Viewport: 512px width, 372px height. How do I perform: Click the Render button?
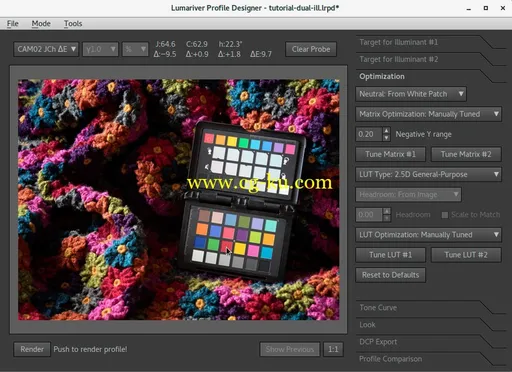pos(32,349)
